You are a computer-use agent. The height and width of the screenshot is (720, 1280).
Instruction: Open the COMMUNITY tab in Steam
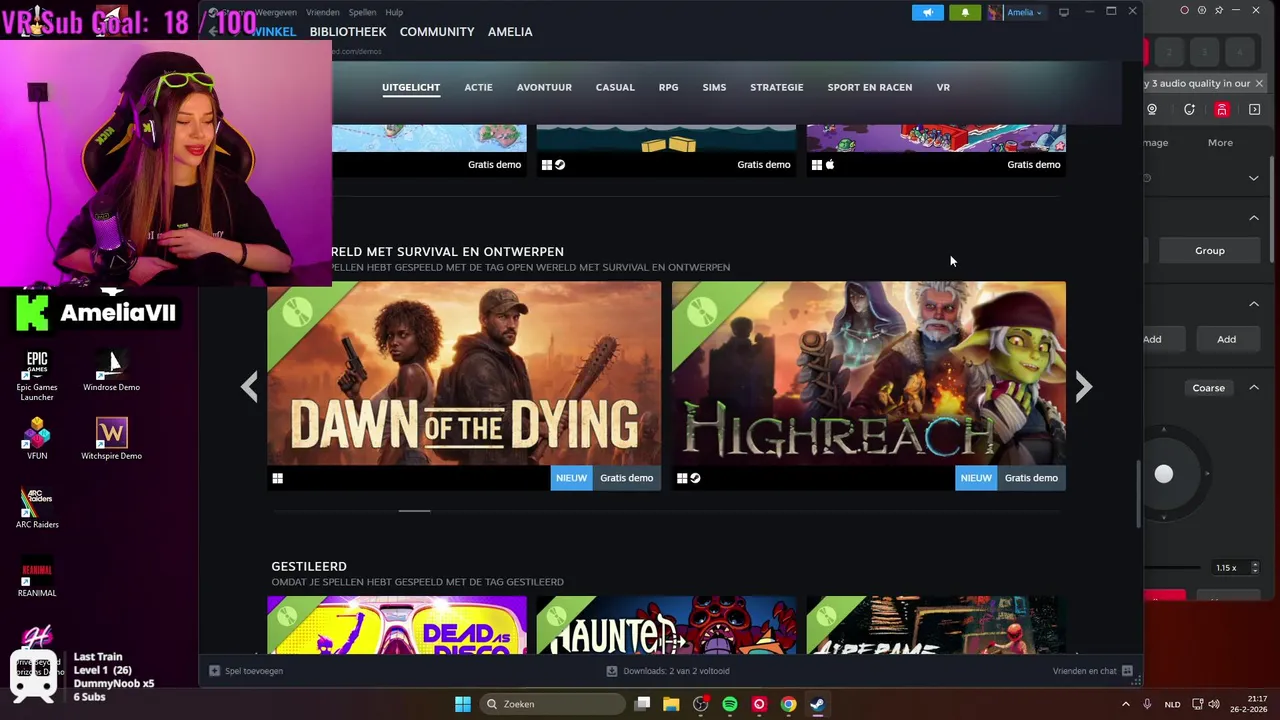(x=437, y=32)
